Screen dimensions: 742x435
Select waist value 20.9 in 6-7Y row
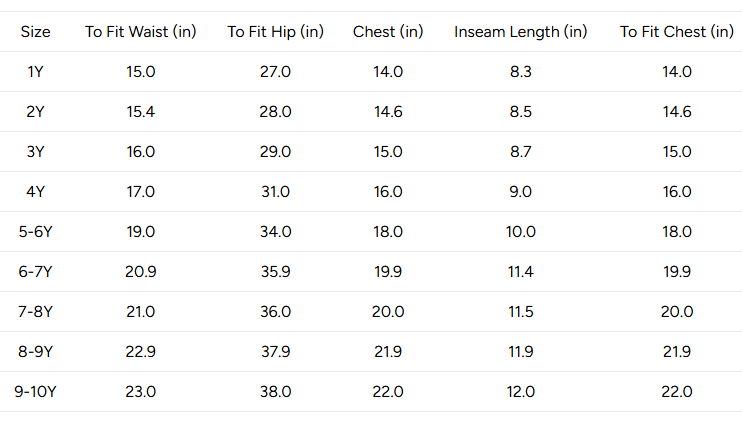click(141, 272)
